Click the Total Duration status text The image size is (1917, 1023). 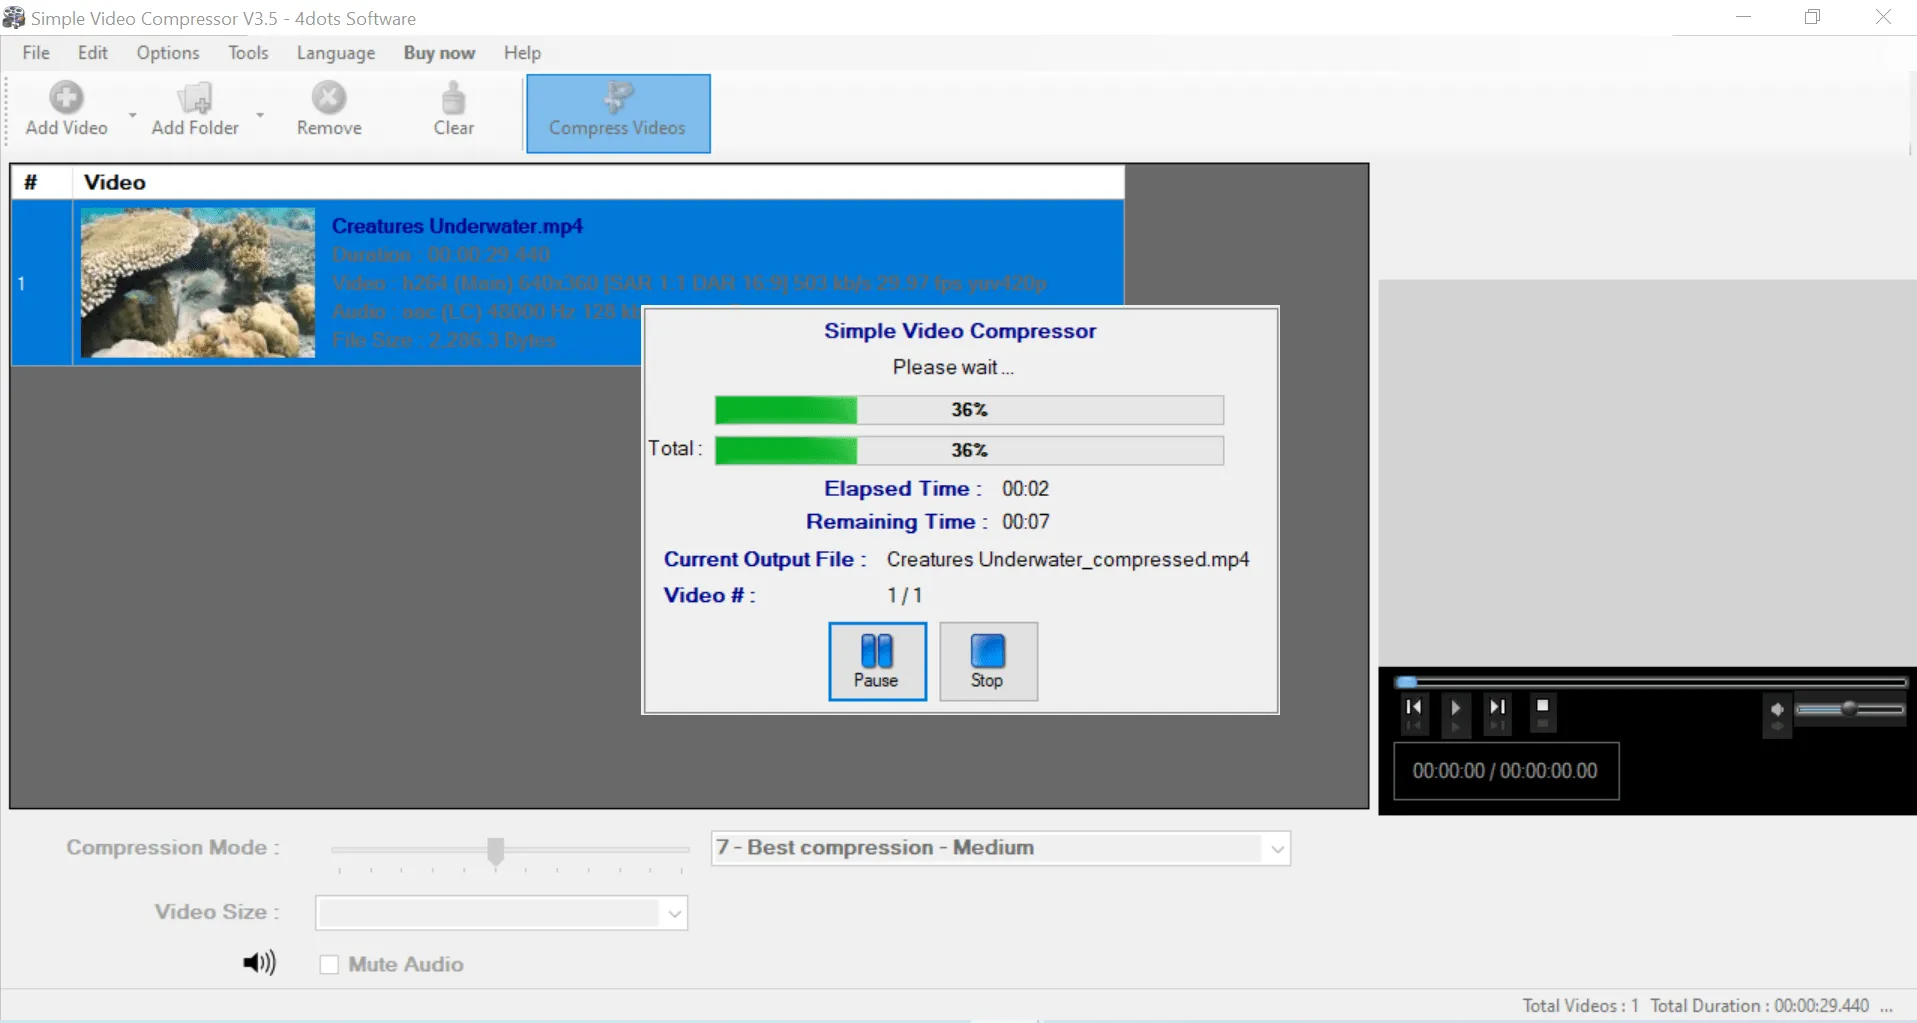pyautogui.click(x=1759, y=1006)
